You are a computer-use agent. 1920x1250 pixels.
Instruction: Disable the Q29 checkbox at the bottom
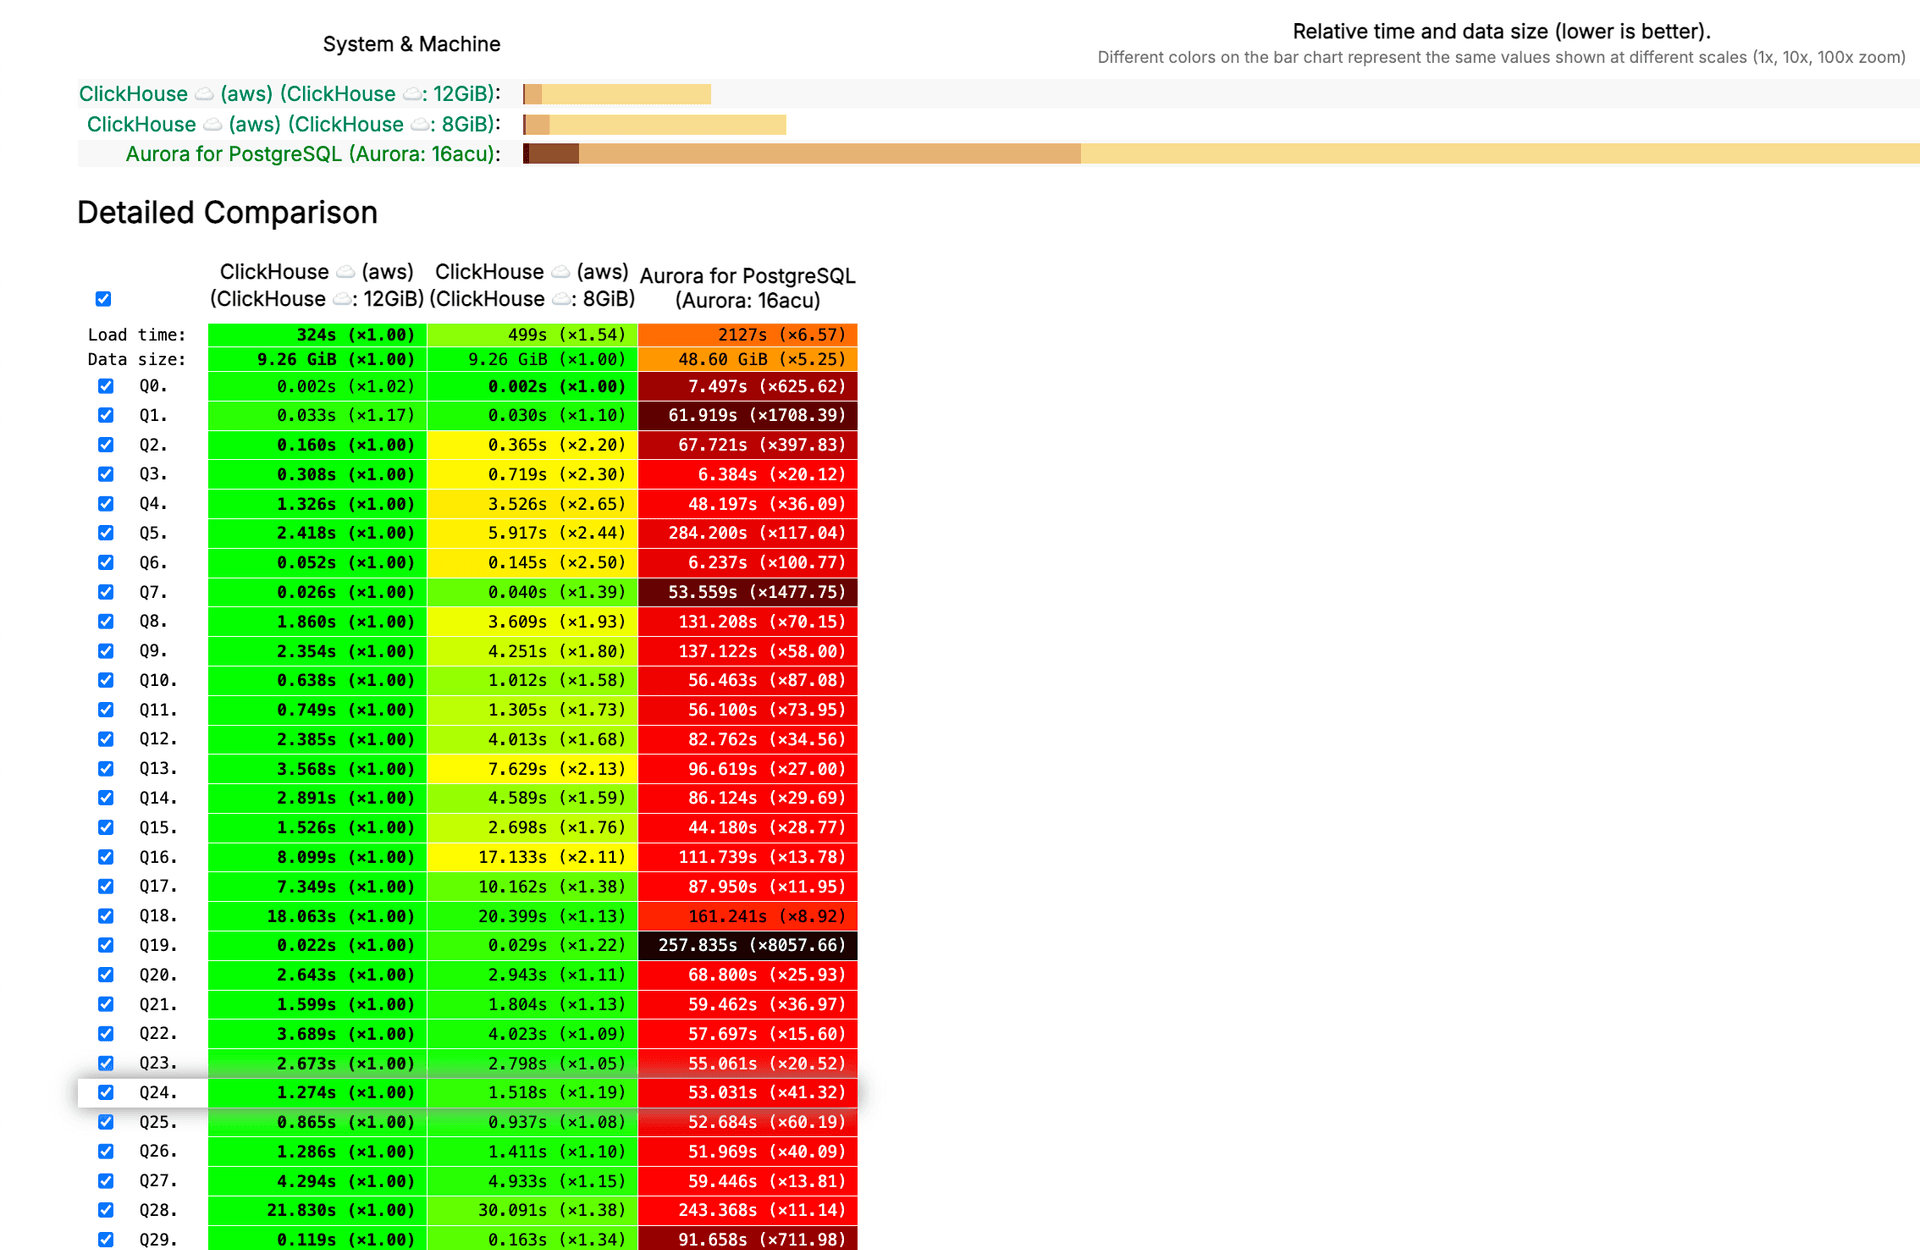coord(106,1239)
